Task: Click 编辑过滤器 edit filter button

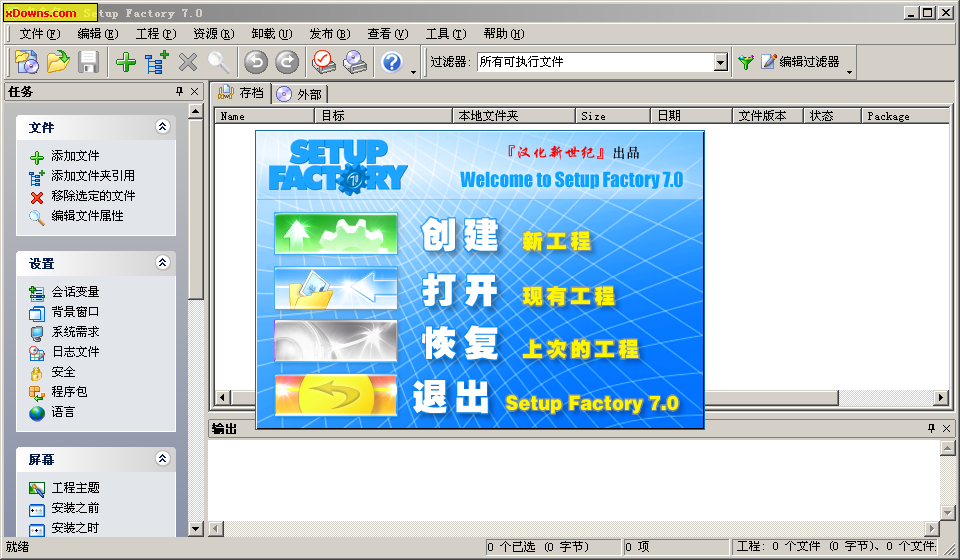Action: 800,62
